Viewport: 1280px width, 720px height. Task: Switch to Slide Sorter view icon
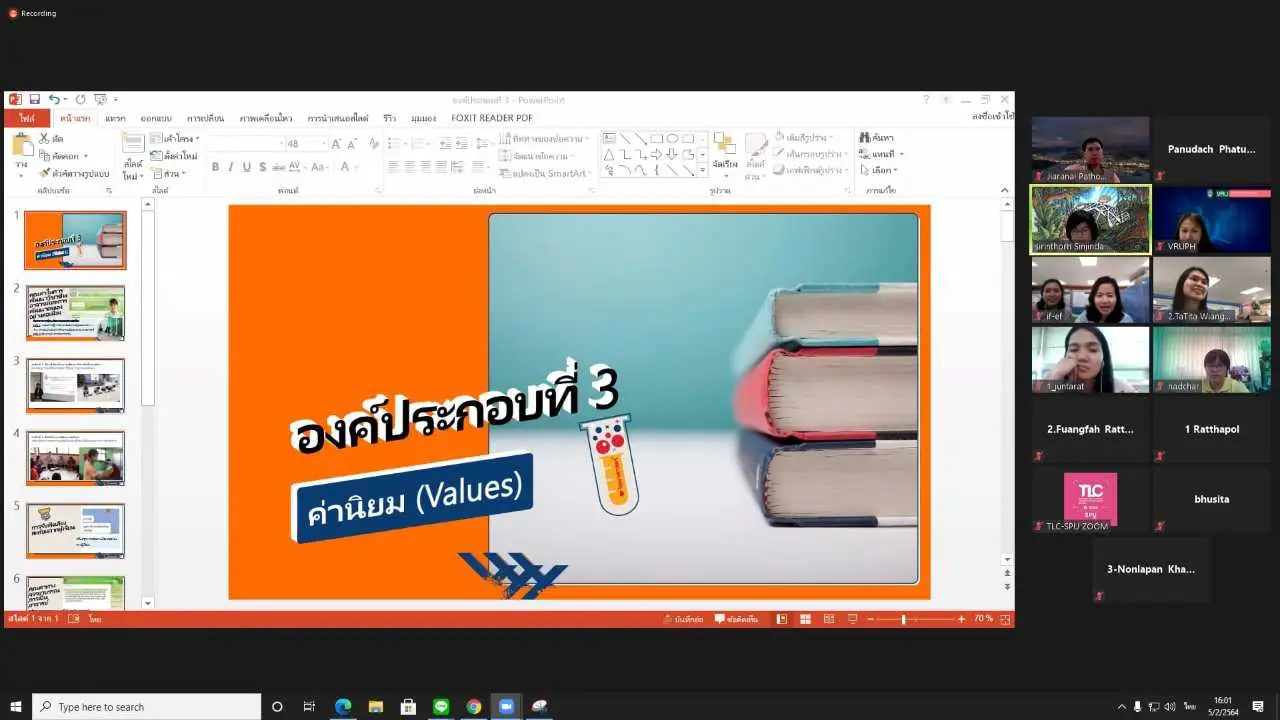[805, 619]
